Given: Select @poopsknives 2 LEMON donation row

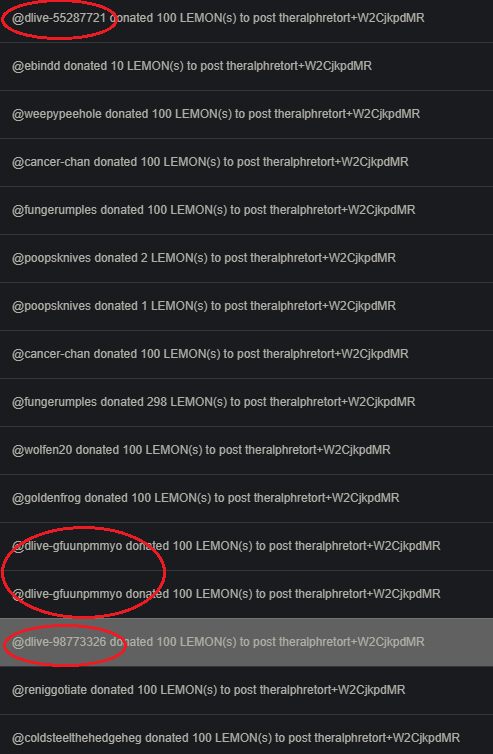Looking at the screenshot, I should coord(246,259).
